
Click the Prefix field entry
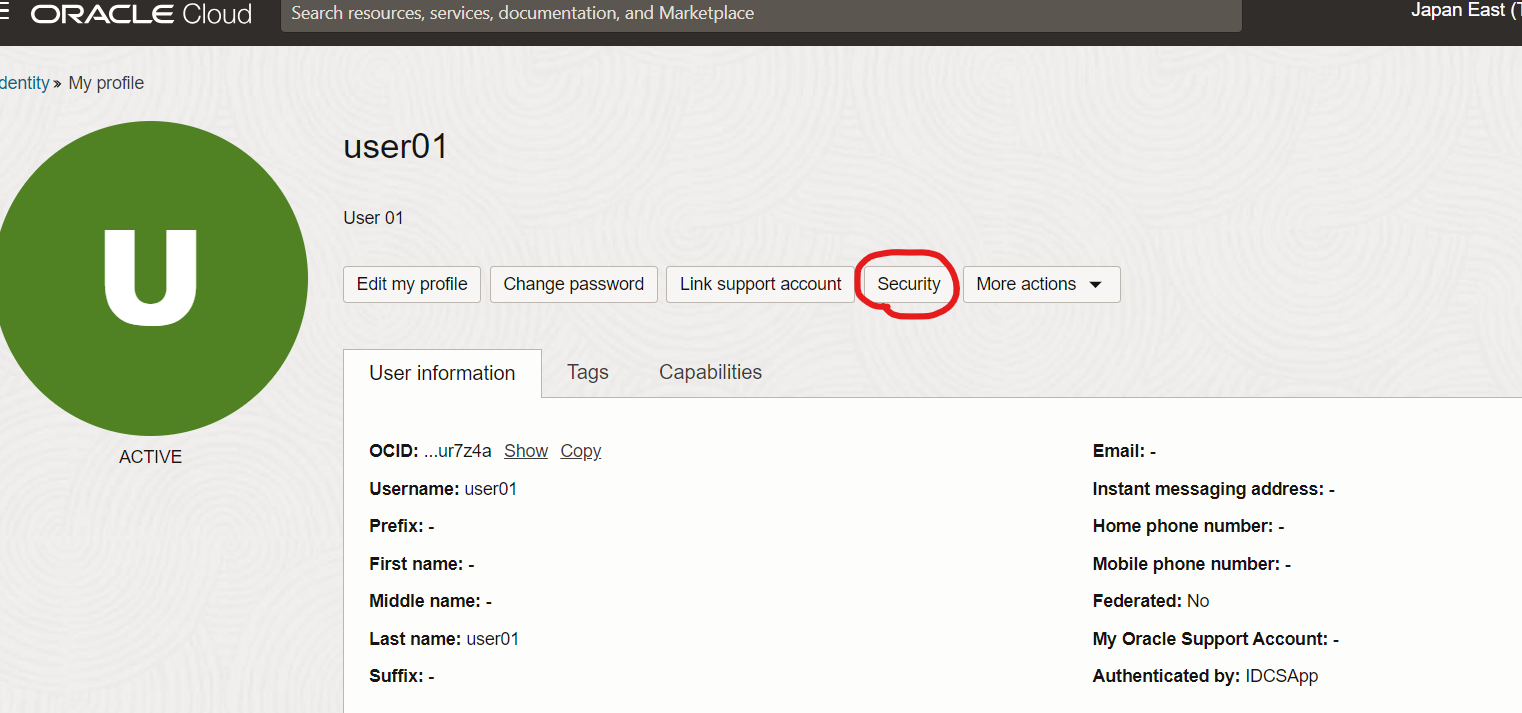[402, 526]
